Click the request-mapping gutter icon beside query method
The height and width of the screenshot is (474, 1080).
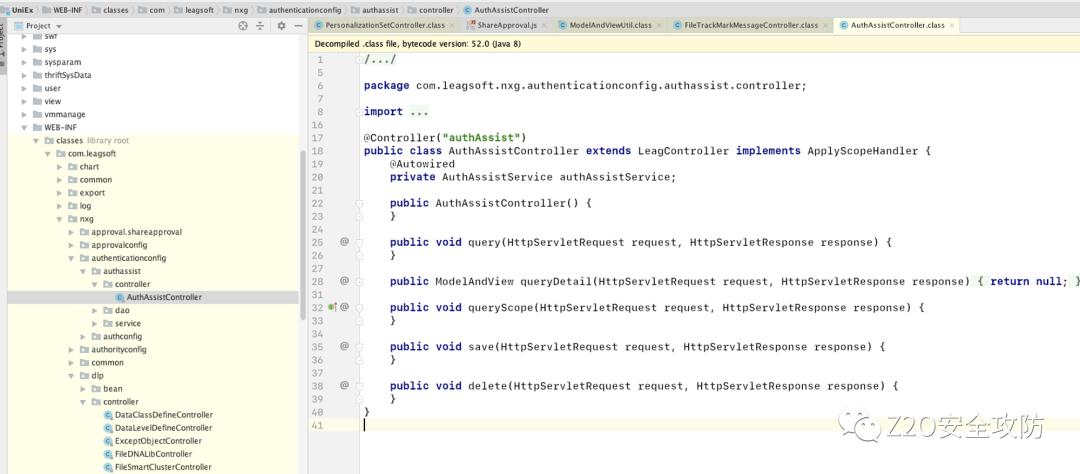coord(344,242)
